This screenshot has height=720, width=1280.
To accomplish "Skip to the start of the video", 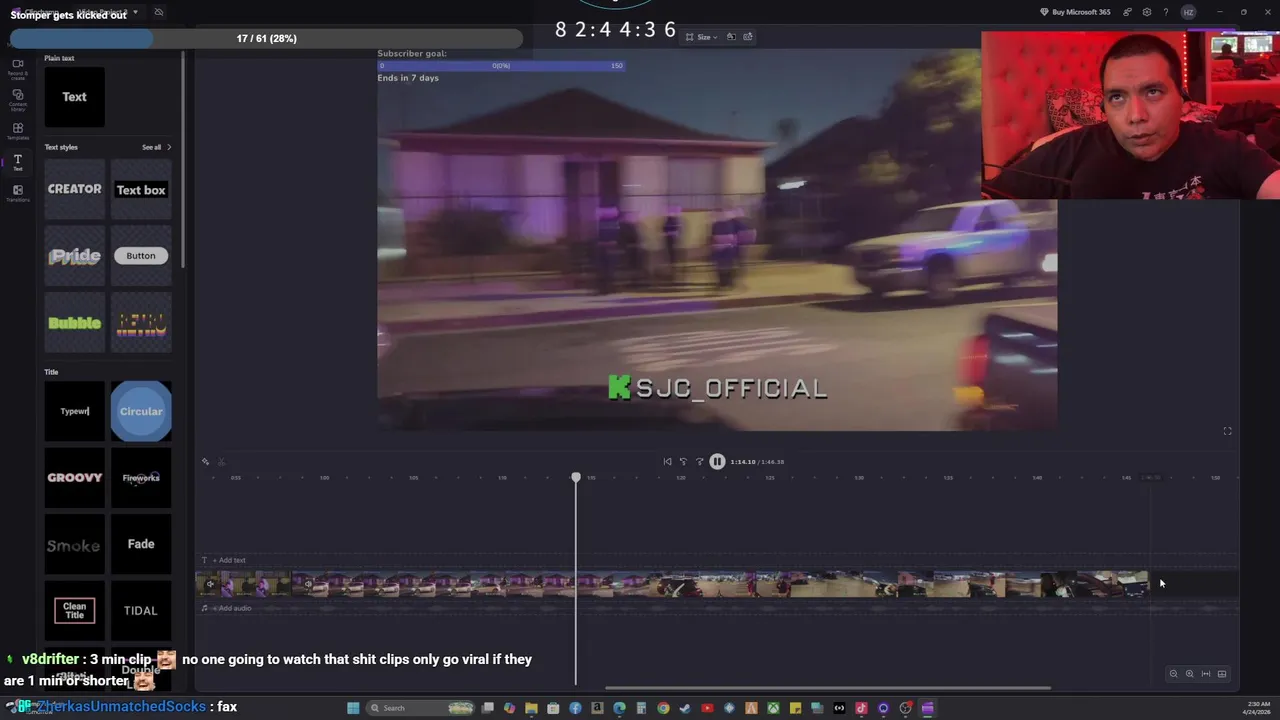I will click(667, 461).
